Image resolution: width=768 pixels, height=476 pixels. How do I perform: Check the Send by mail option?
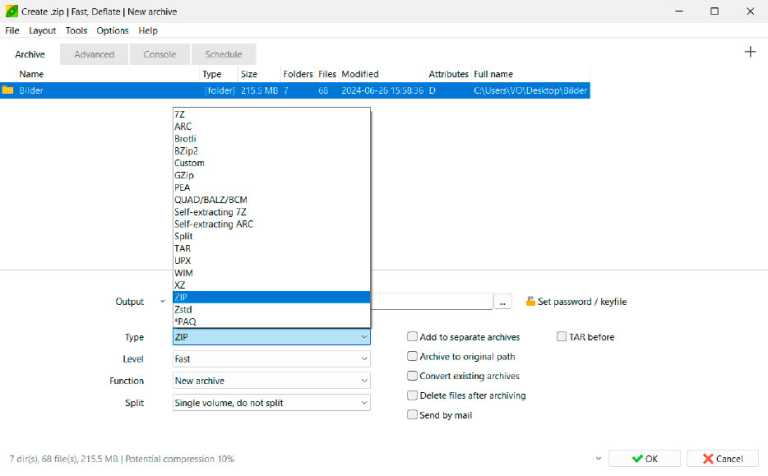click(x=412, y=415)
